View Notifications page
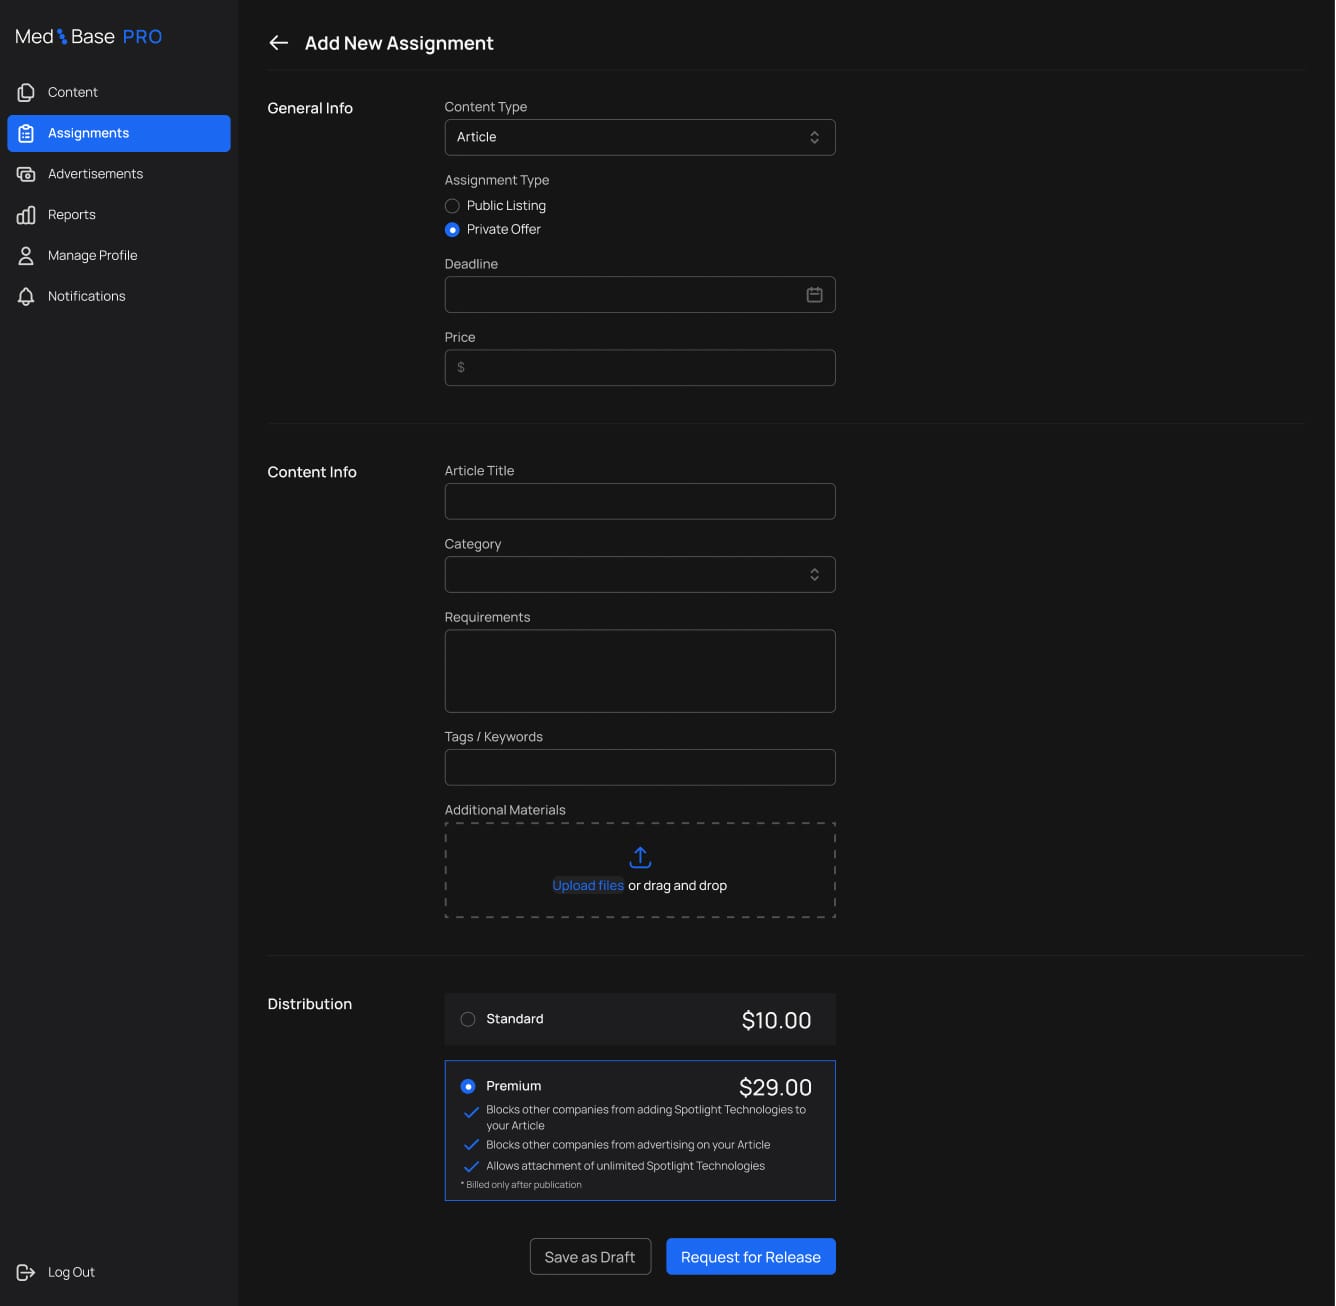The height and width of the screenshot is (1306, 1336). click(x=119, y=297)
